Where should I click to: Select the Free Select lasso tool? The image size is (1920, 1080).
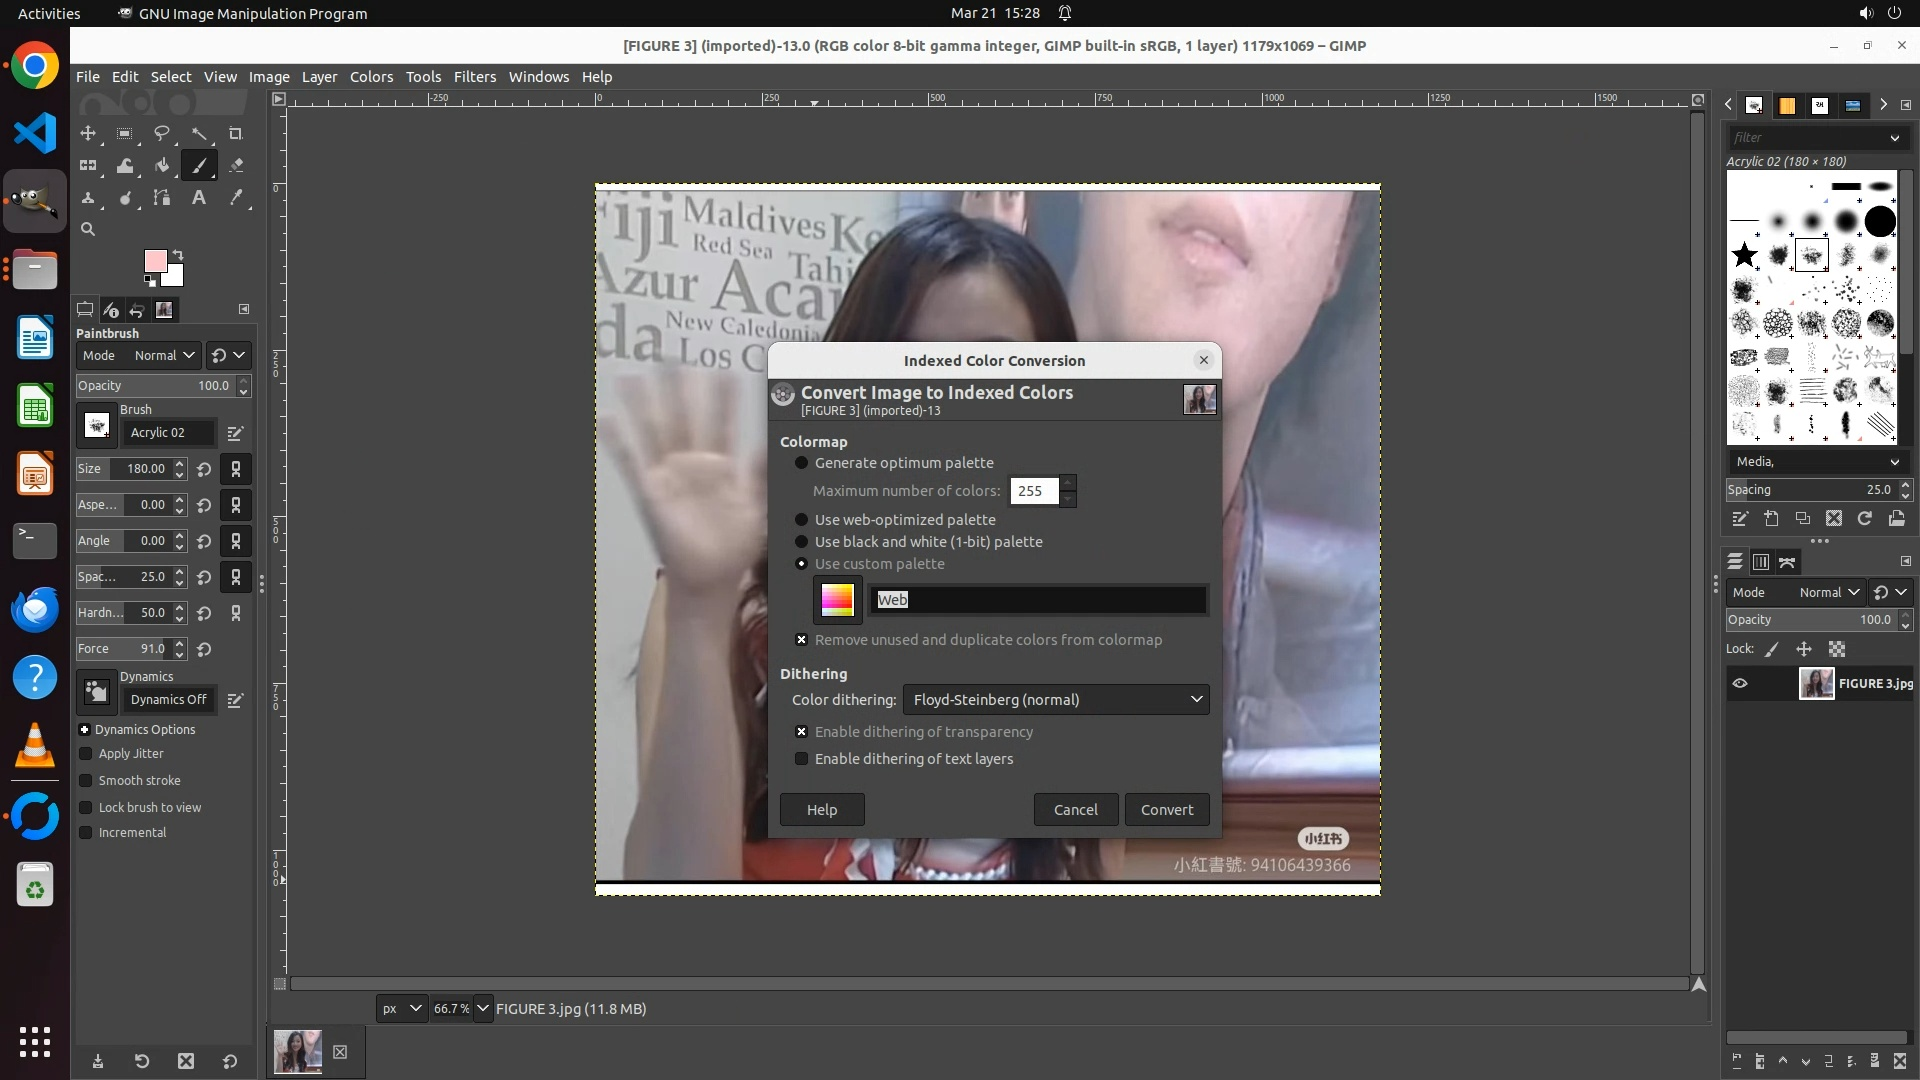click(x=162, y=134)
